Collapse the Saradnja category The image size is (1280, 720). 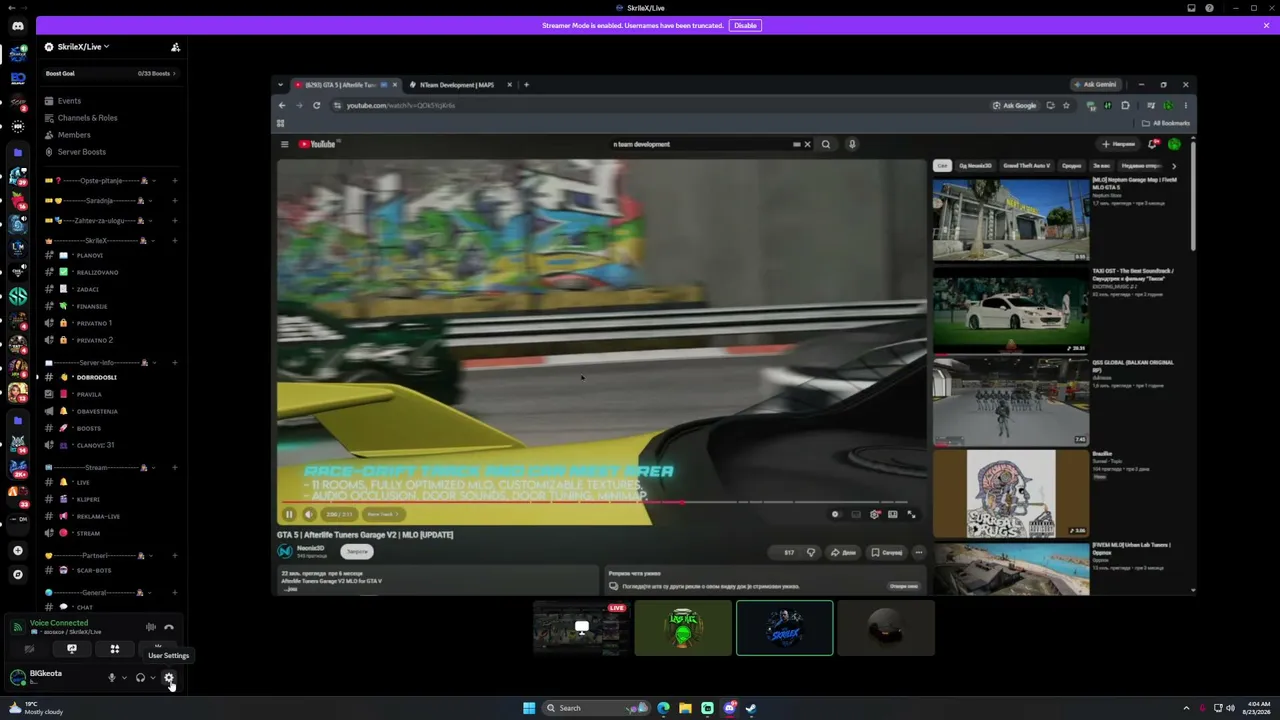click(98, 201)
